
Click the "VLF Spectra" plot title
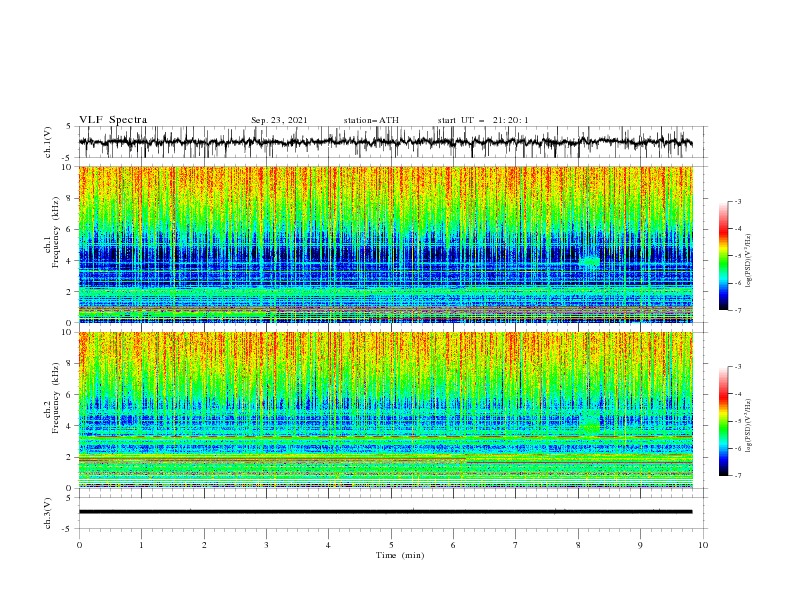[x=113, y=120]
